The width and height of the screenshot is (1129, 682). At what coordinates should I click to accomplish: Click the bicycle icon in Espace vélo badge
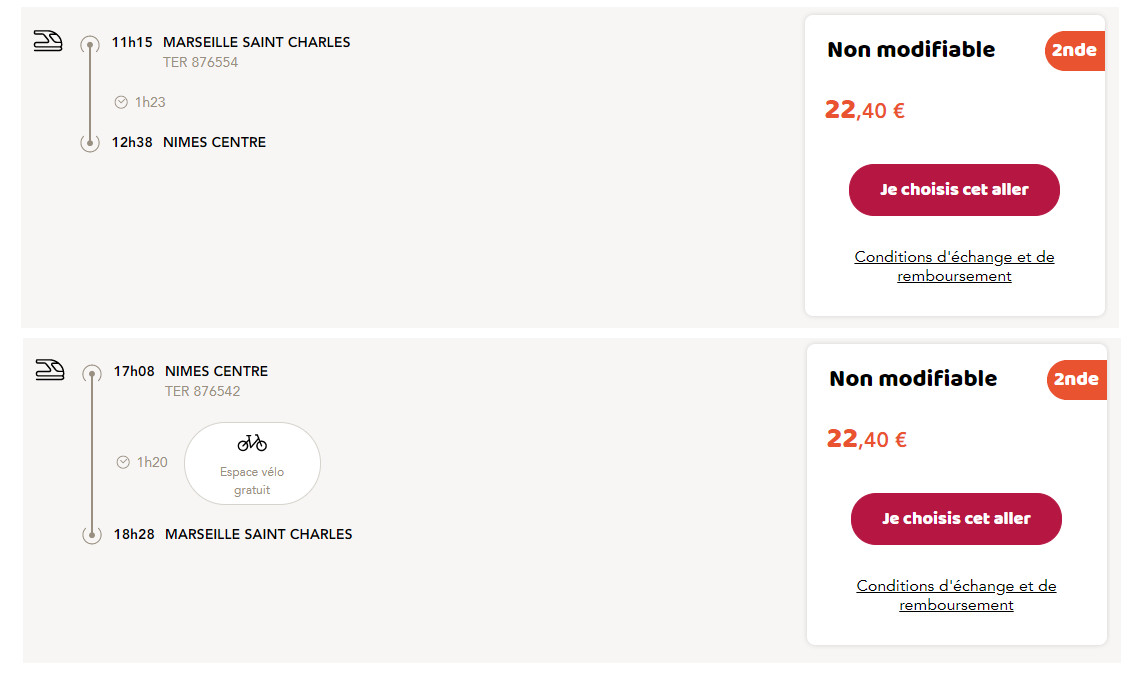point(252,442)
